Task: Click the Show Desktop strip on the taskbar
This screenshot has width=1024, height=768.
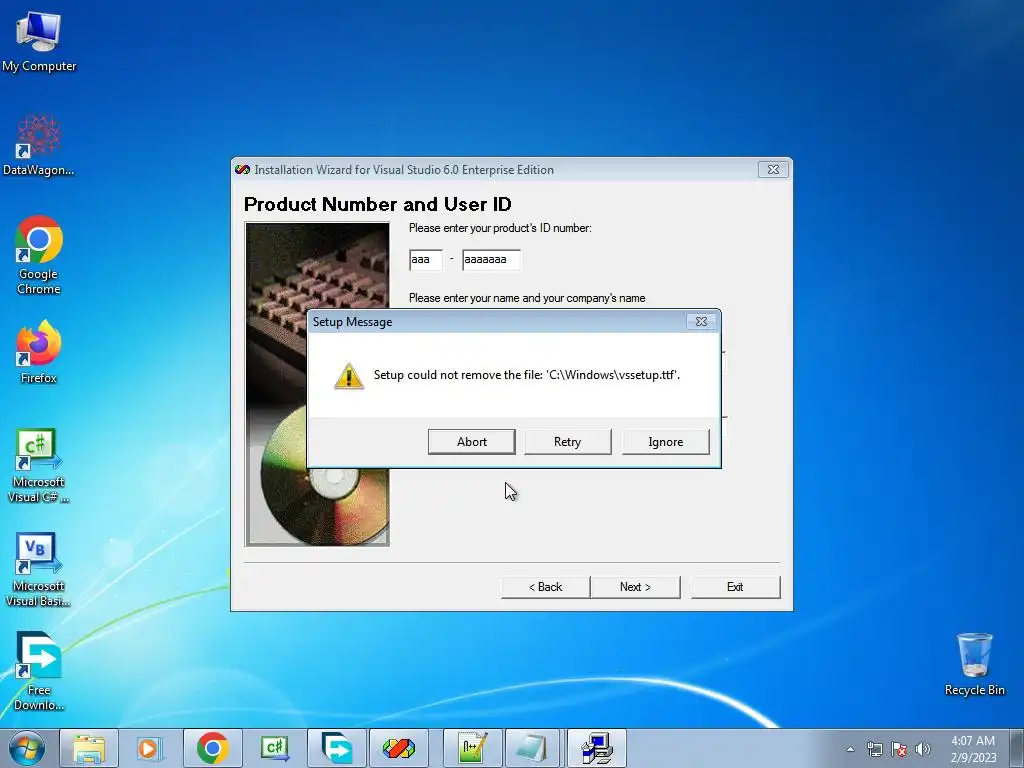Action: pyautogui.click(x=1016, y=748)
